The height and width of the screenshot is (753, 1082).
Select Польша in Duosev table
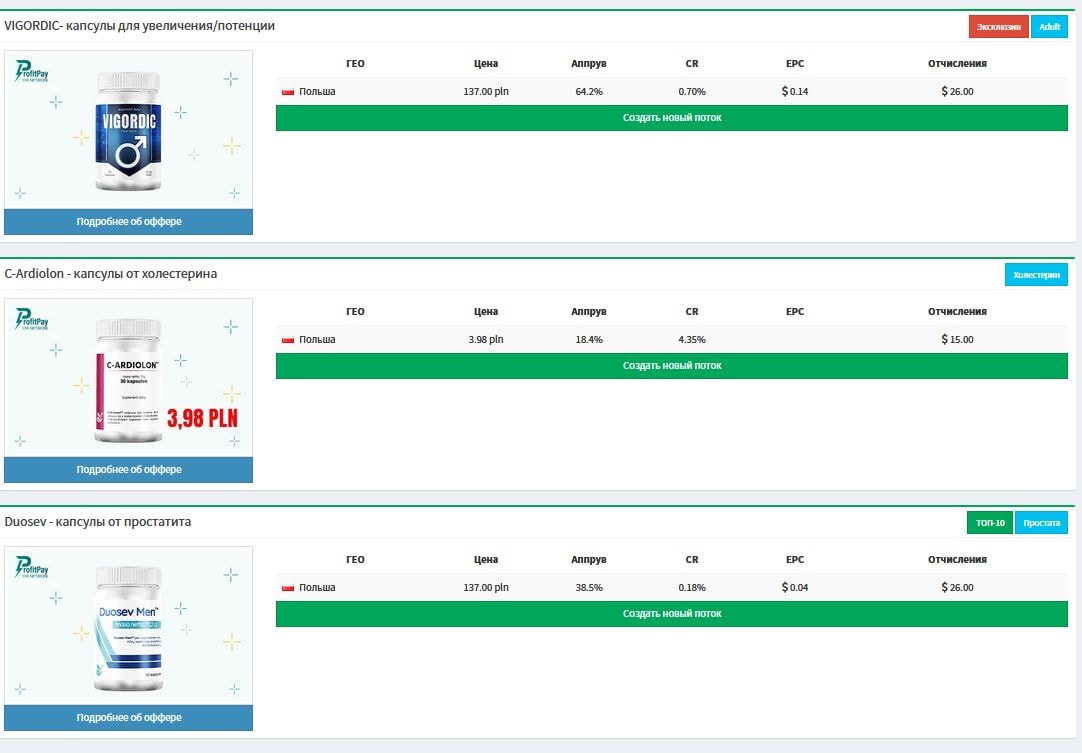[x=317, y=588]
